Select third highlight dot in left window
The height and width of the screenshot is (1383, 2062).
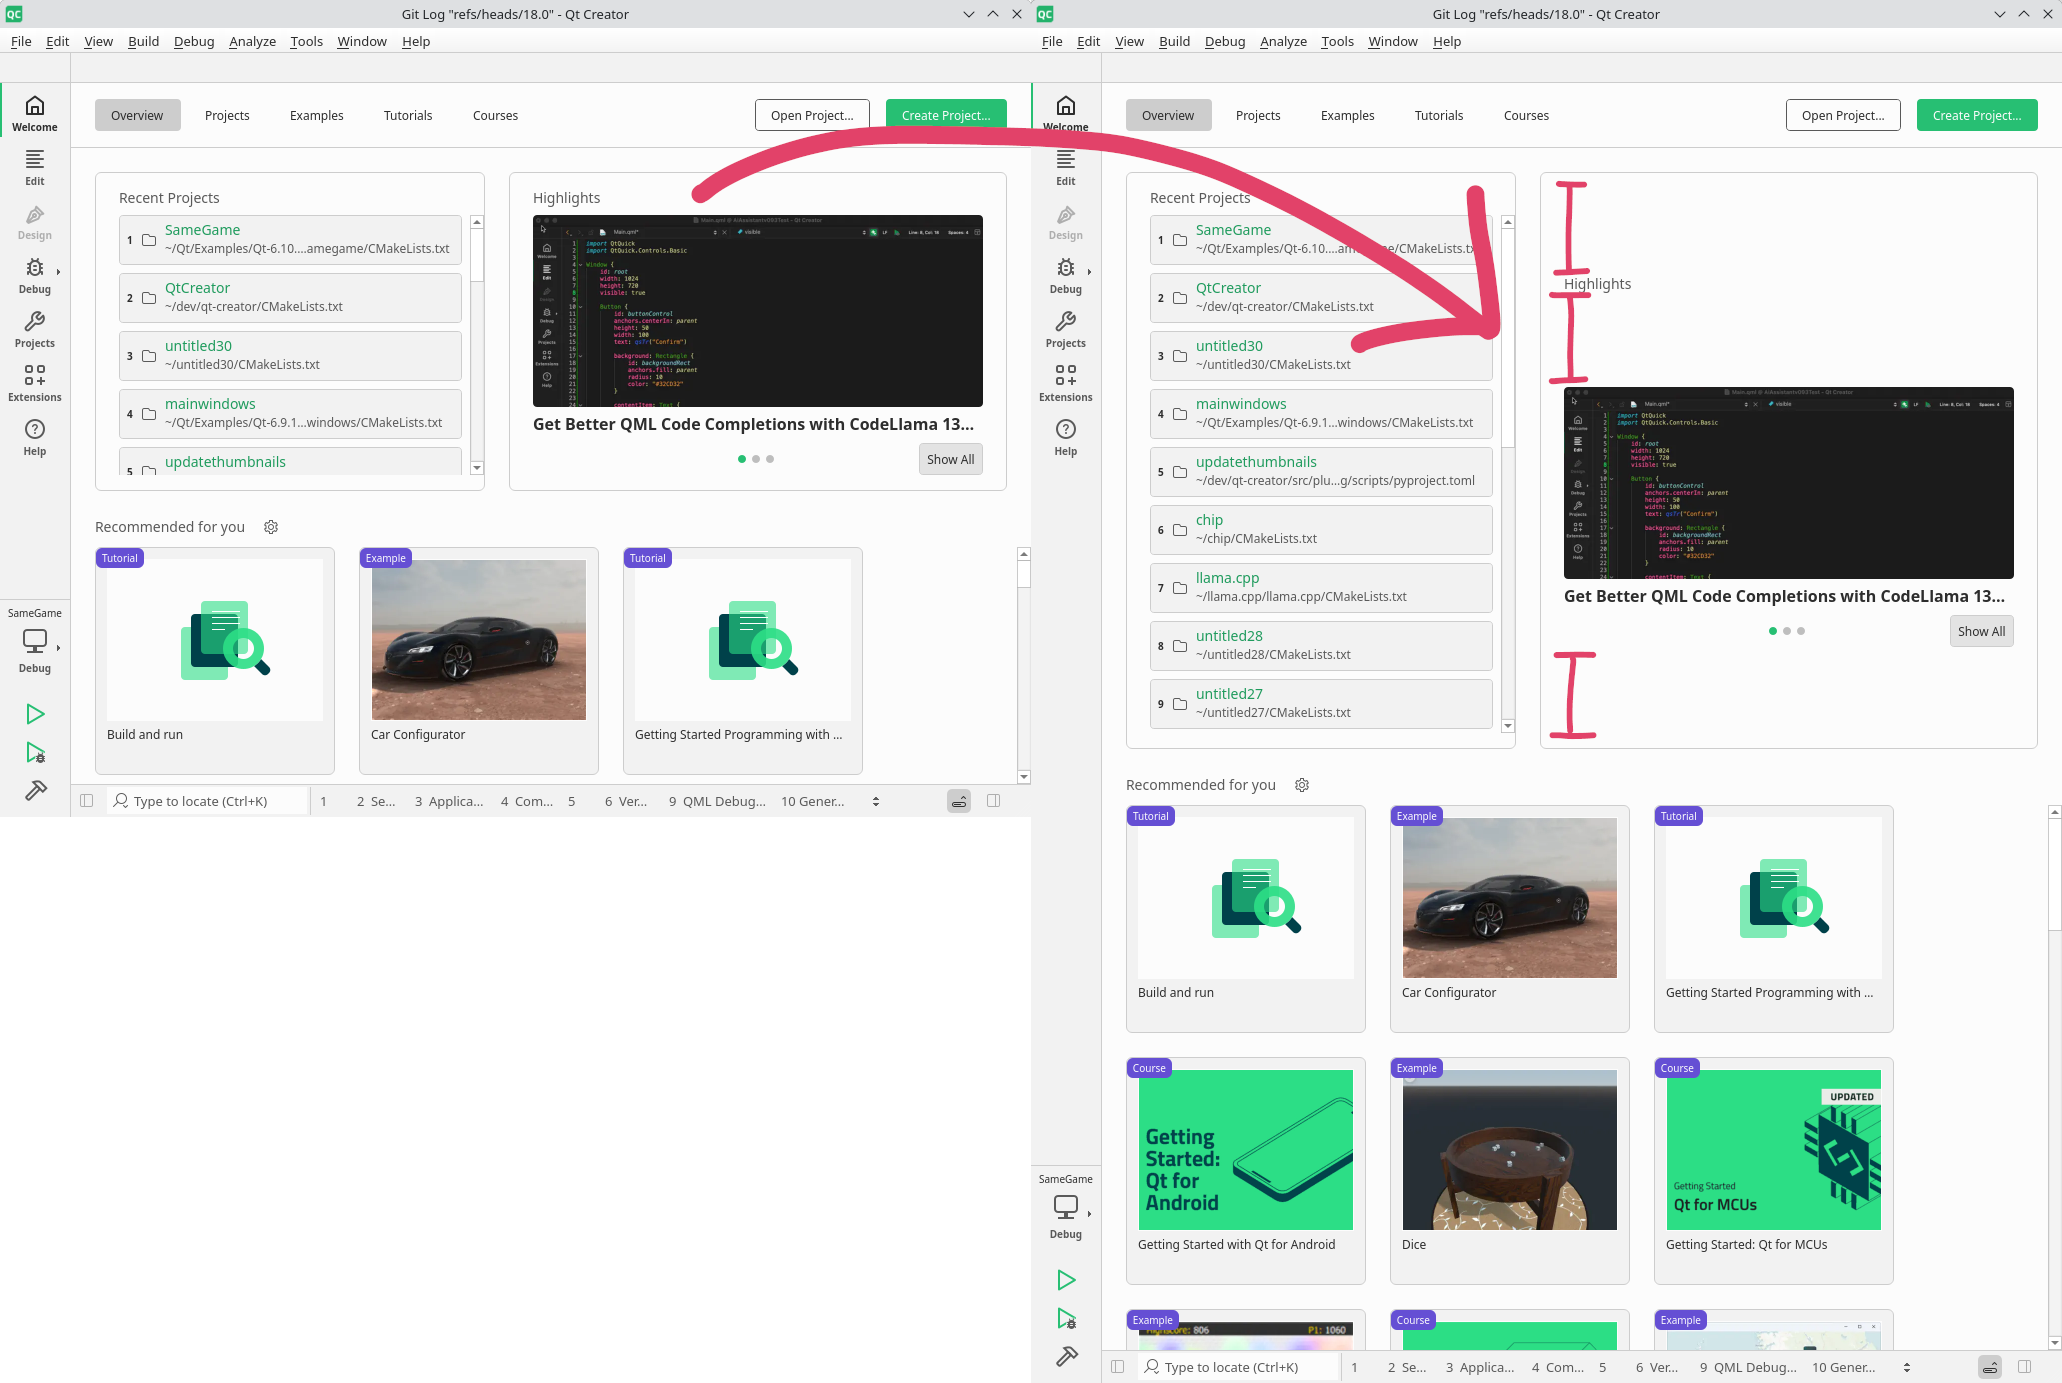[x=770, y=459]
